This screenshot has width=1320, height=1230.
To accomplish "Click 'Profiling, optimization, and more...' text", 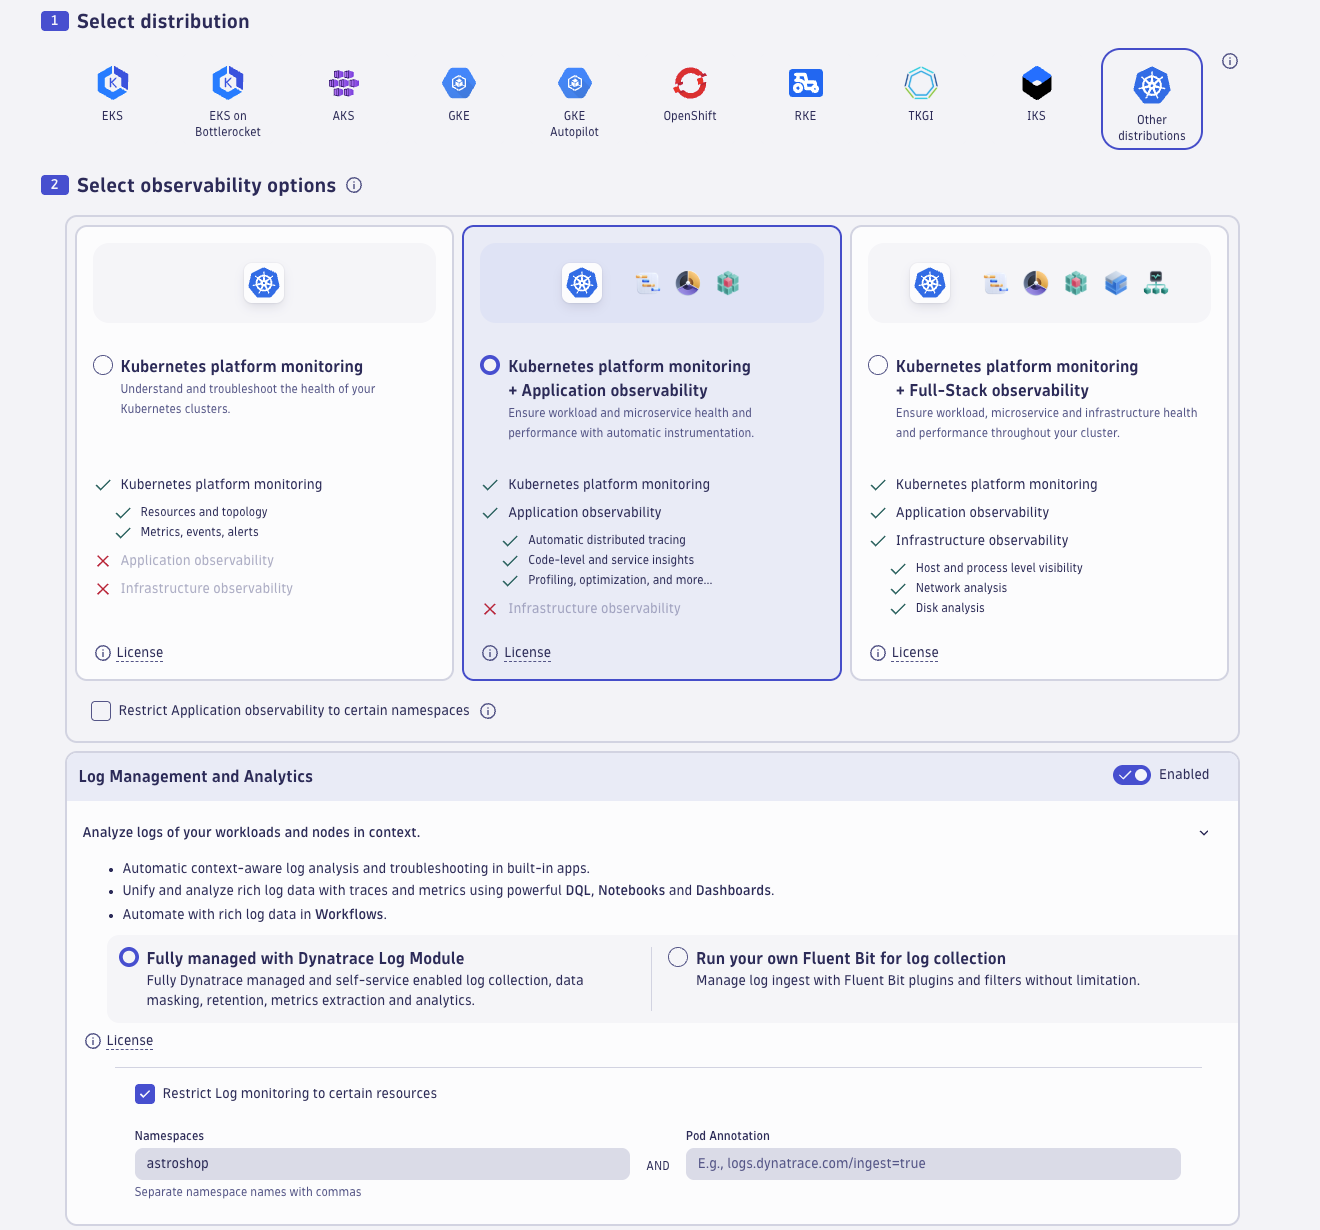I will 620,580.
